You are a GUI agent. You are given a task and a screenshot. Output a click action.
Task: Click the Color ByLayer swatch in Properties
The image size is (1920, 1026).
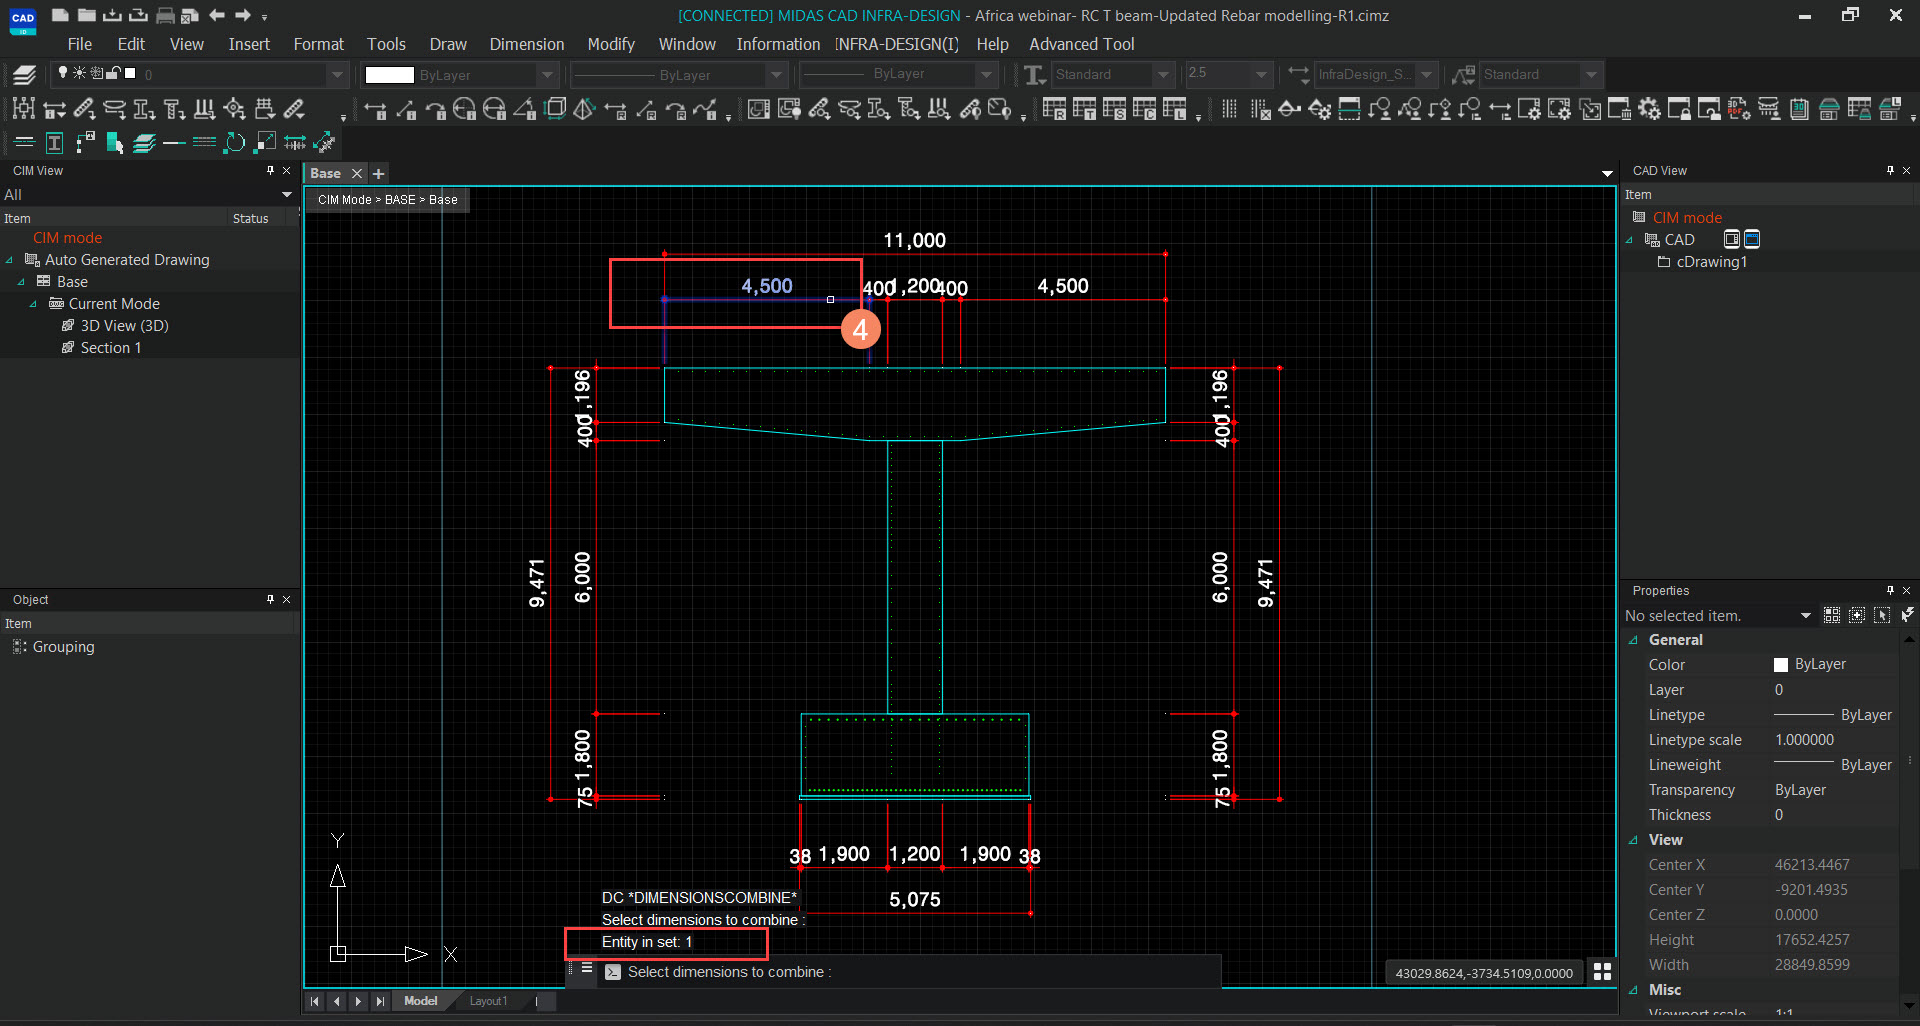coord(1781,665)
